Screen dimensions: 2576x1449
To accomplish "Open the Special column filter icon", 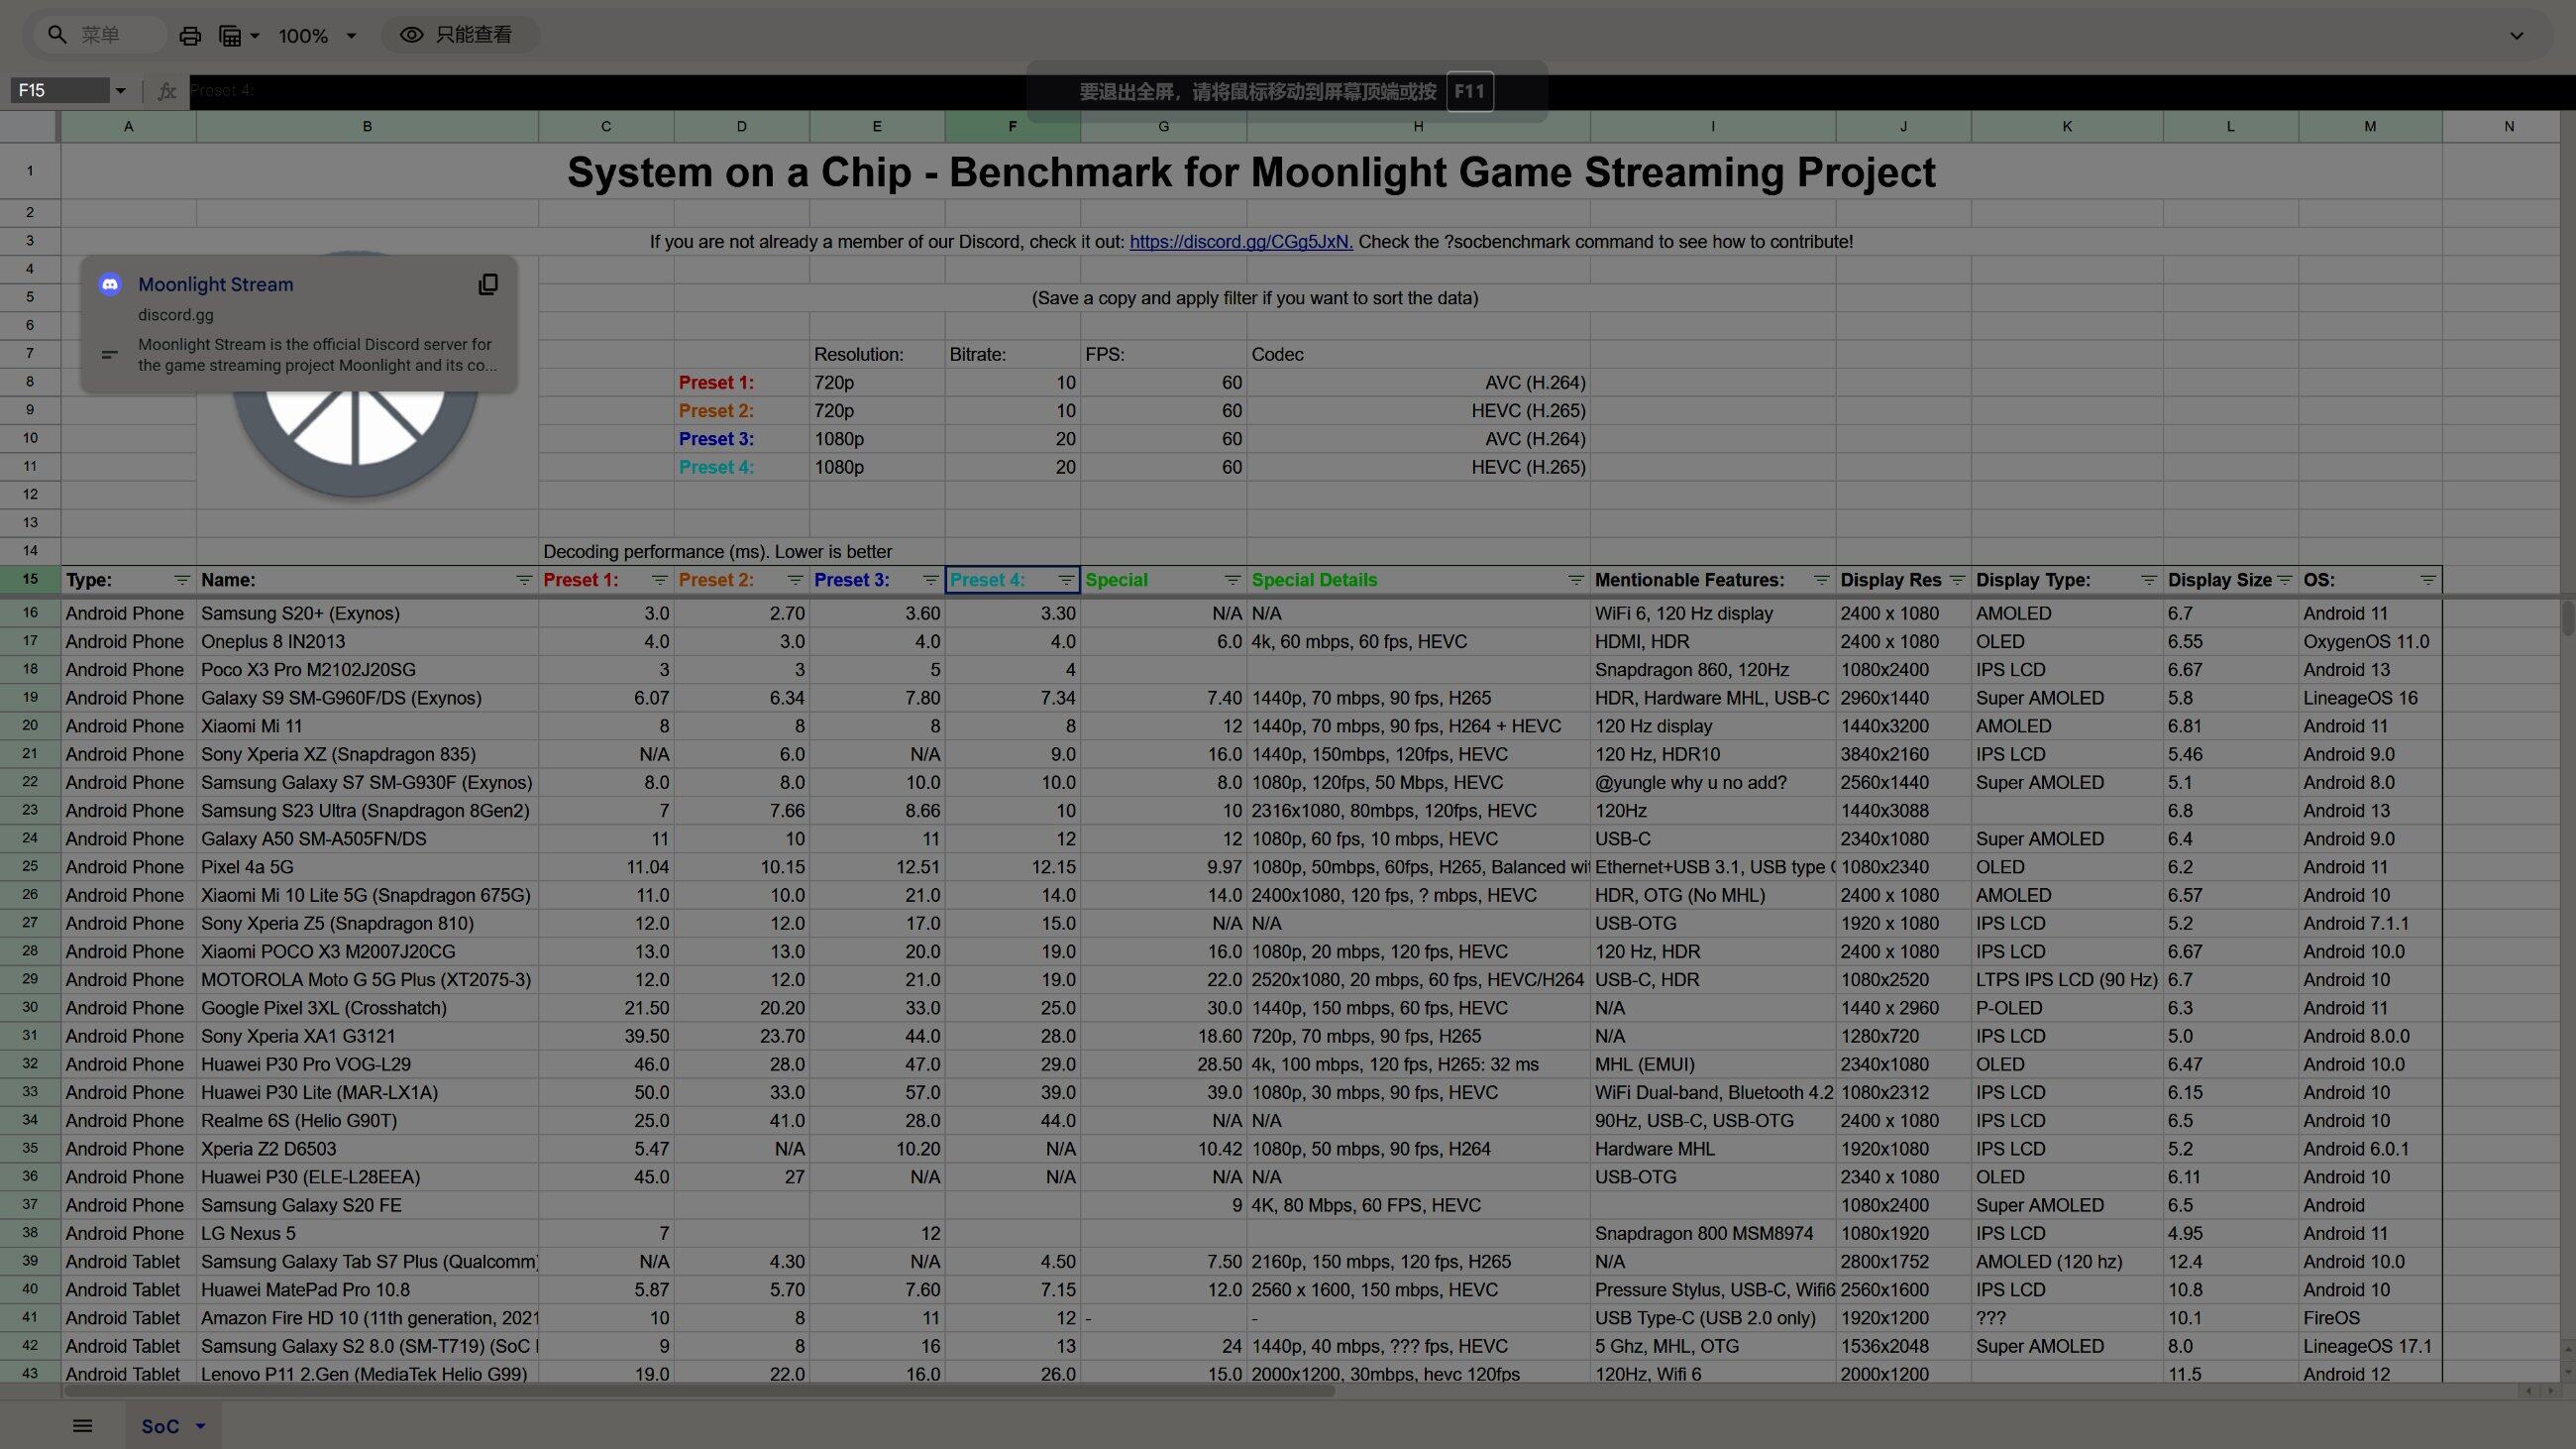I will click(x=1232, y=580).
